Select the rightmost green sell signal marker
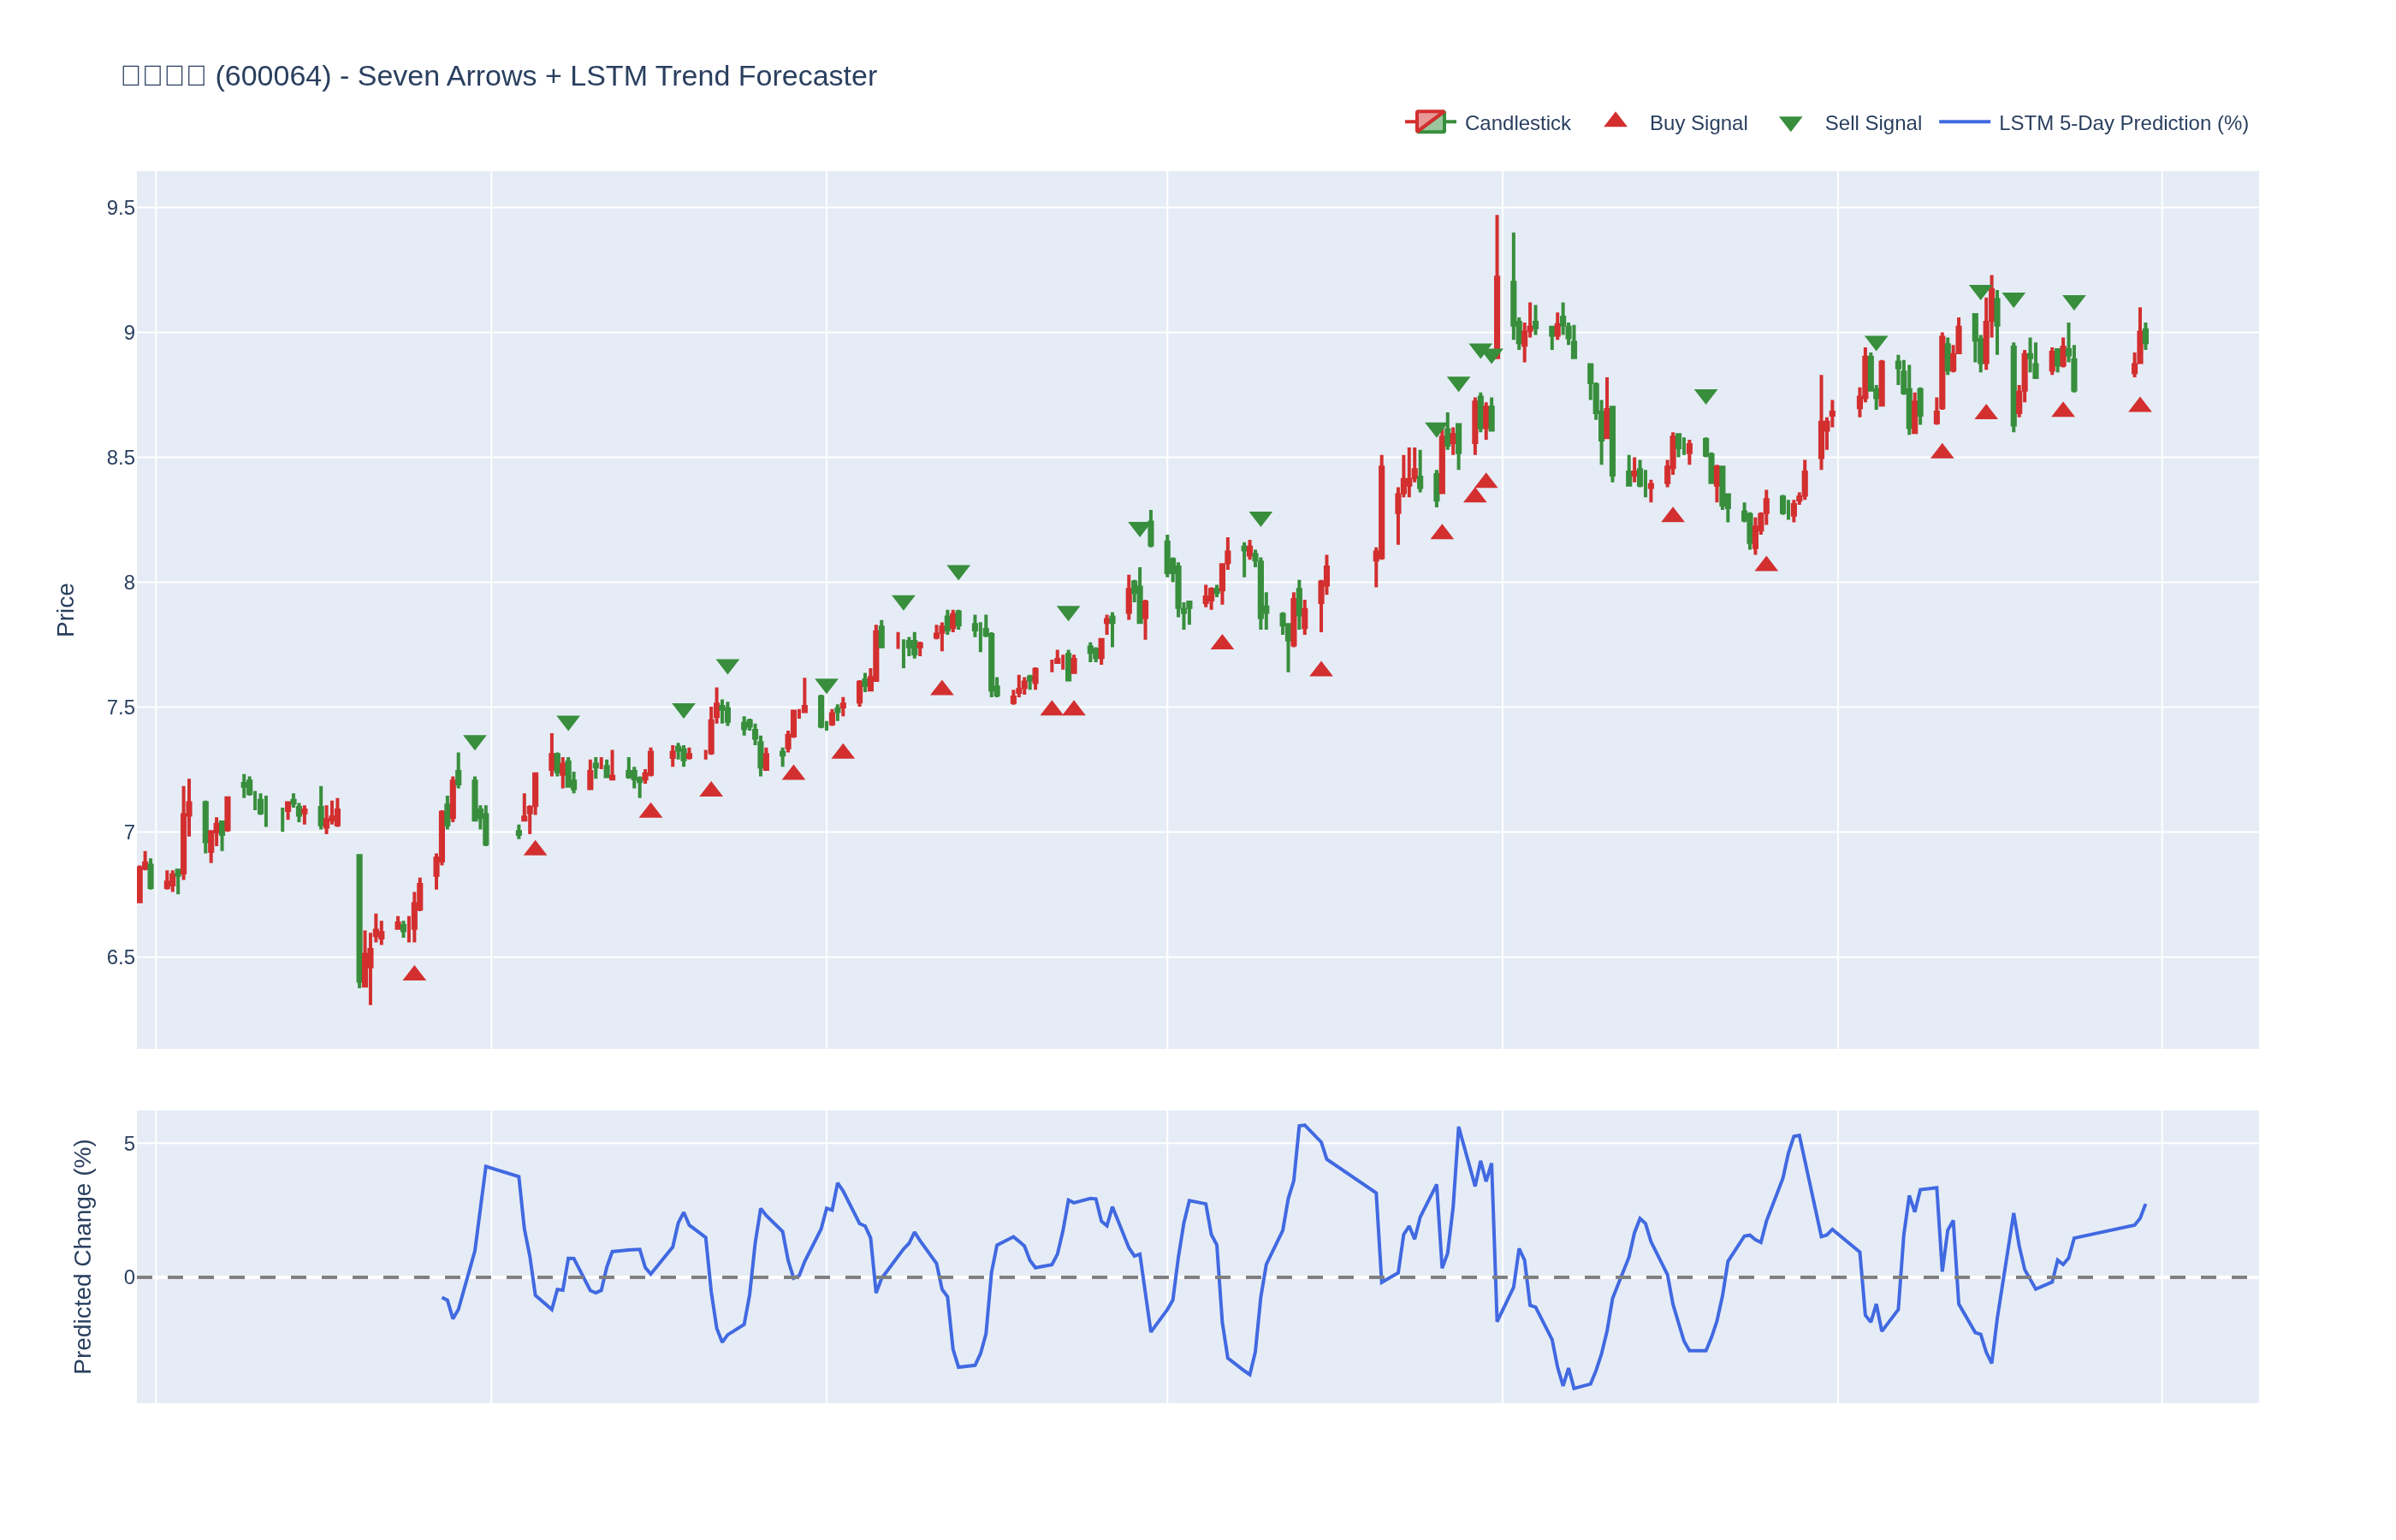 point(2074,302)
